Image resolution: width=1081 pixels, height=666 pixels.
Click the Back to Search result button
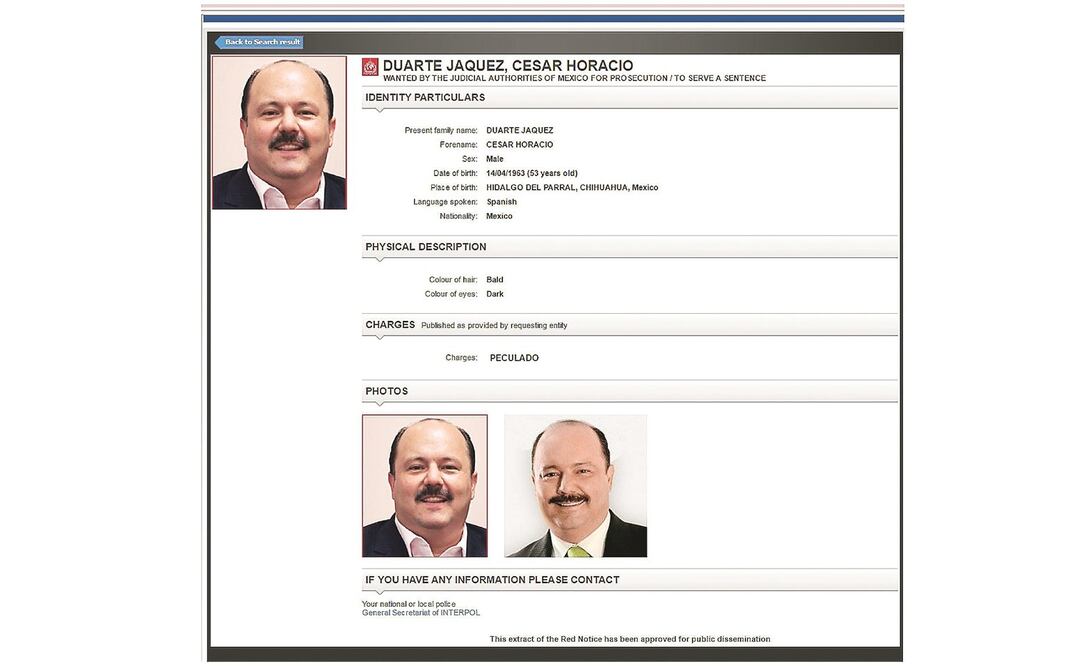click(x=259, y=42)
